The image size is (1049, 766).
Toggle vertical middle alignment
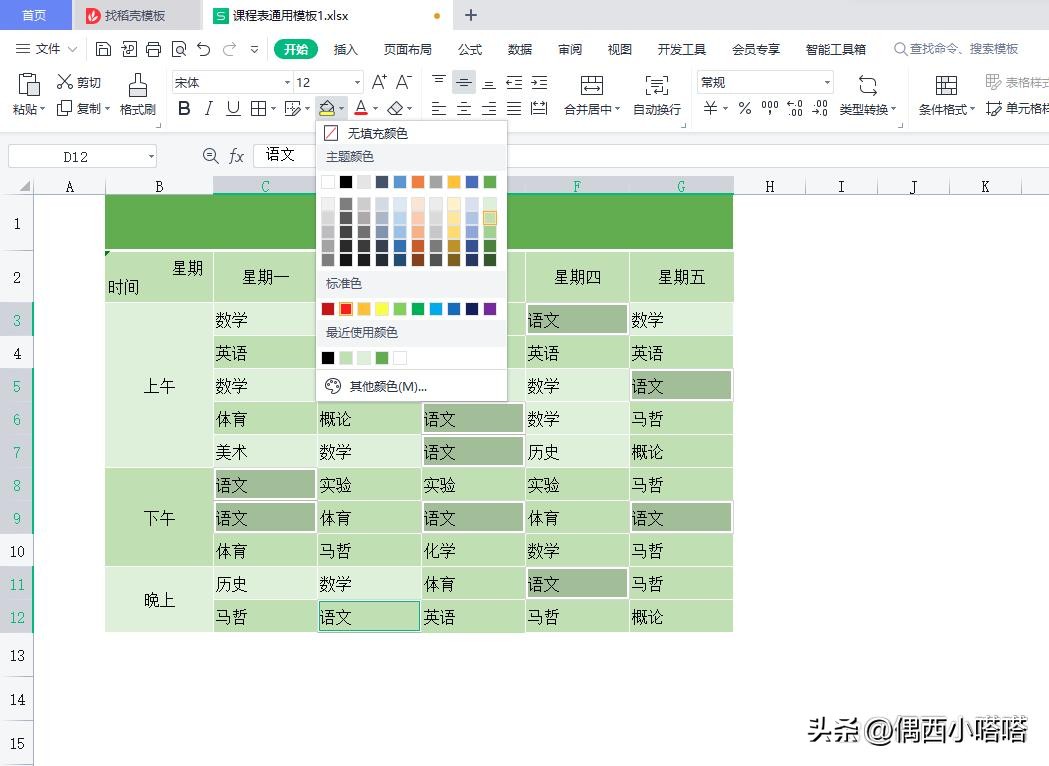(464, 82)
